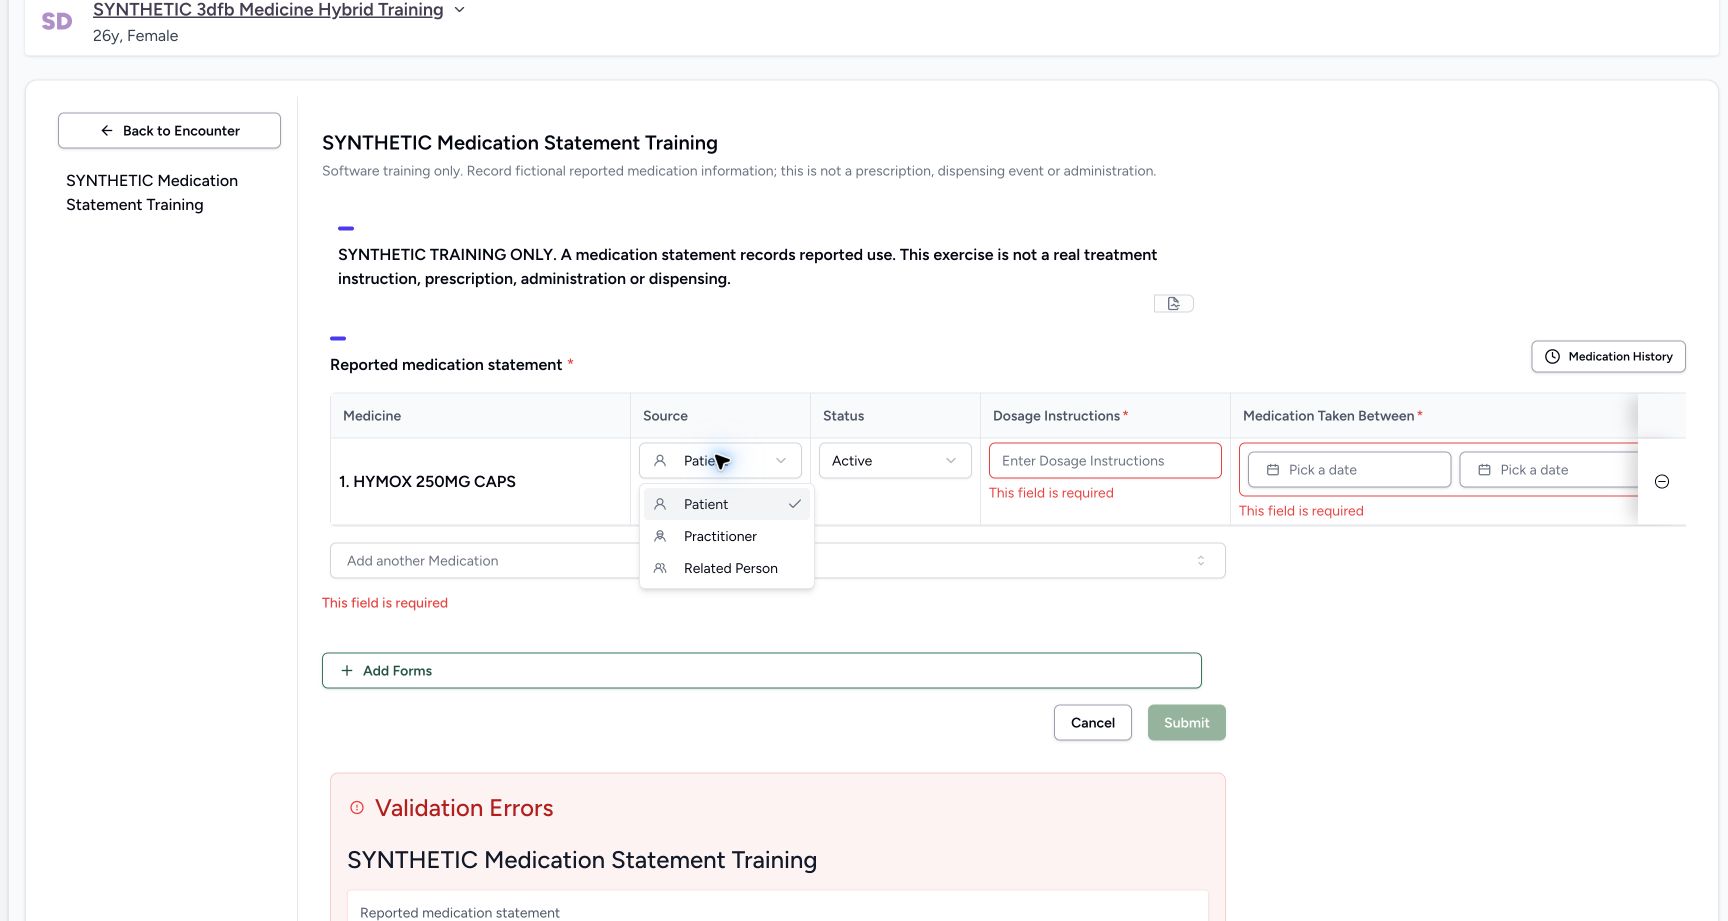
Task: Click the small document icon under the notice
Action: coord(1174,303)
